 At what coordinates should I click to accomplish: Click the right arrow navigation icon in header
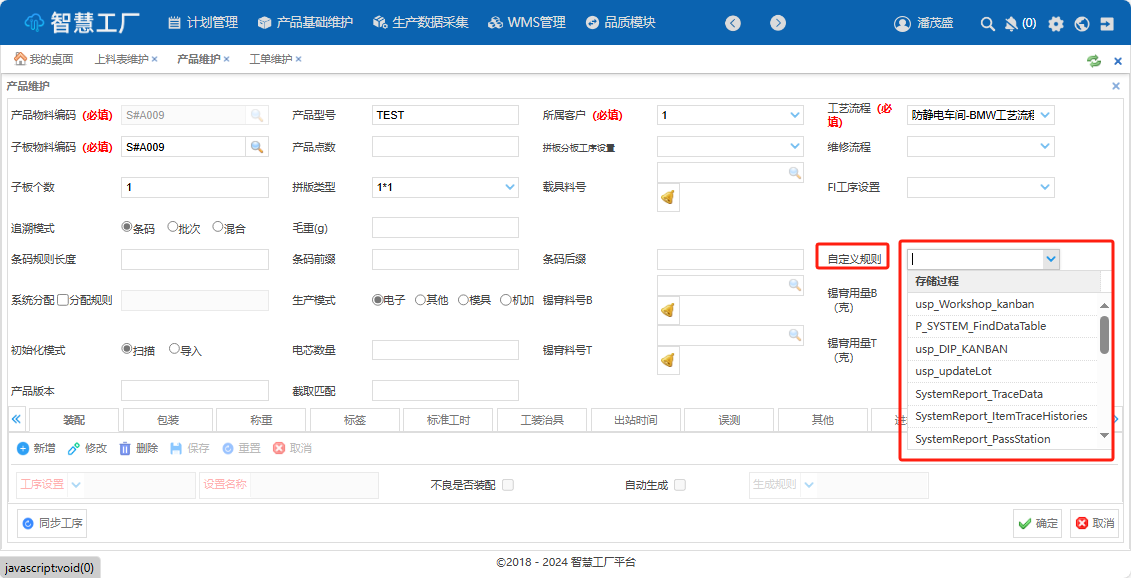[778, 23]
